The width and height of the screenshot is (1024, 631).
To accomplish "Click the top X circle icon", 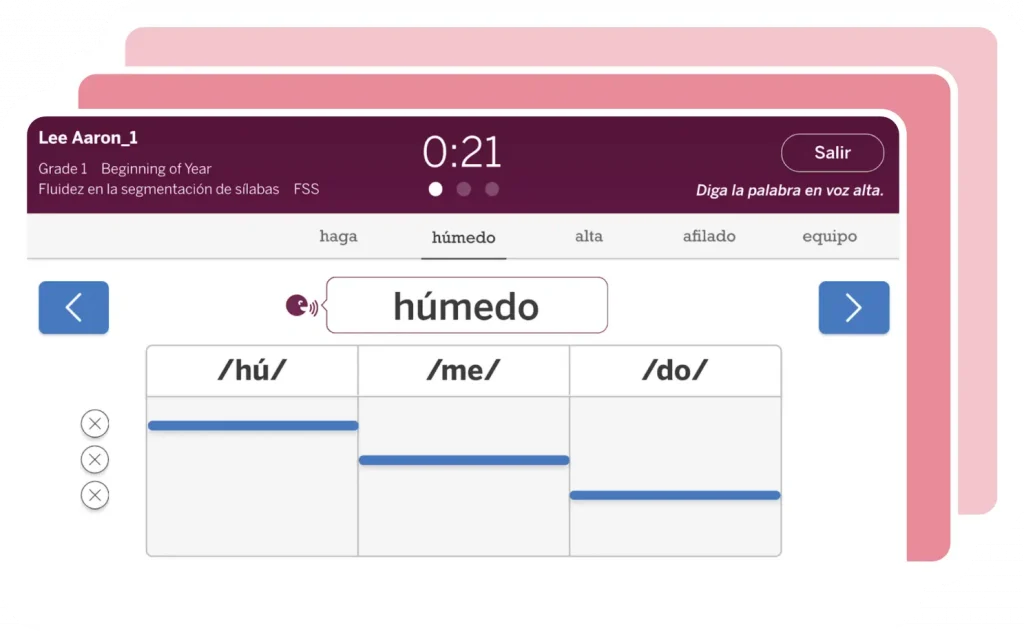I will pyautogui.click(x=95, y=424).
